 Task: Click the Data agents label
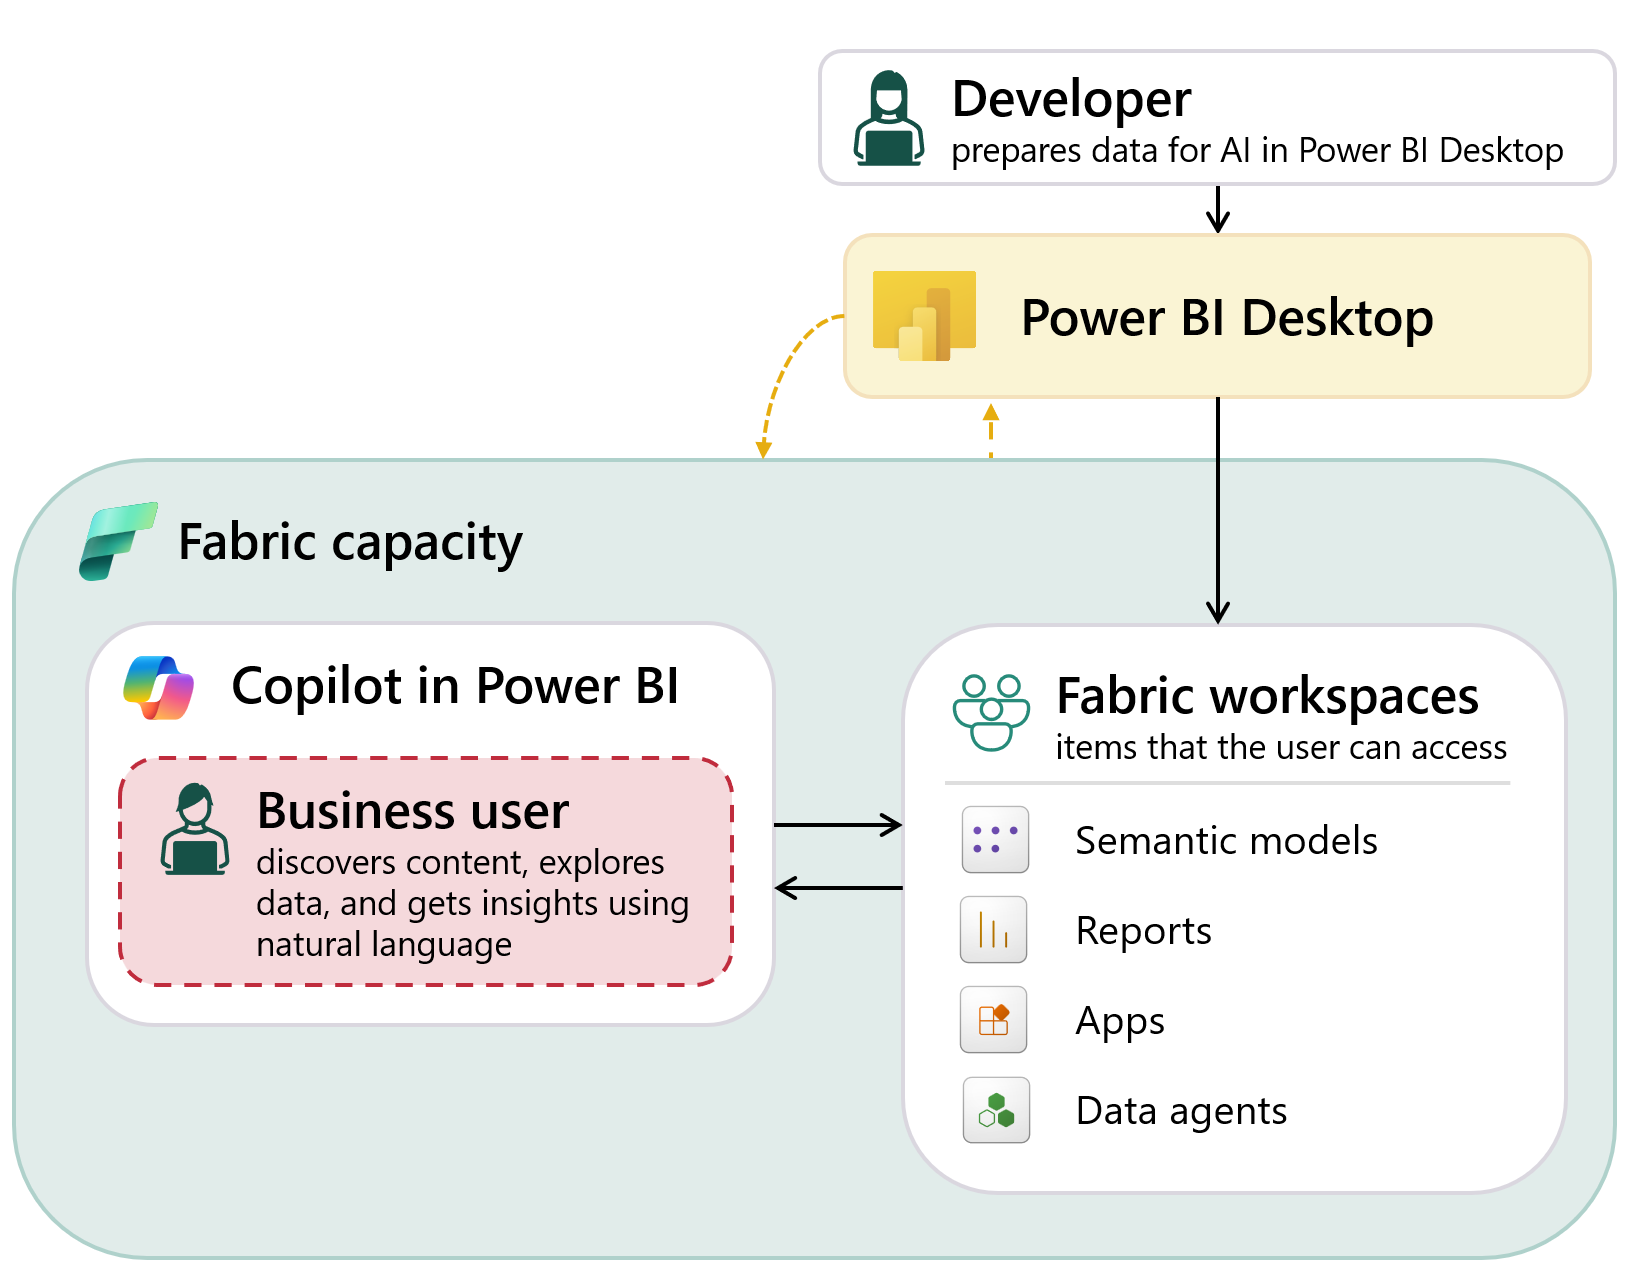1181,1111
